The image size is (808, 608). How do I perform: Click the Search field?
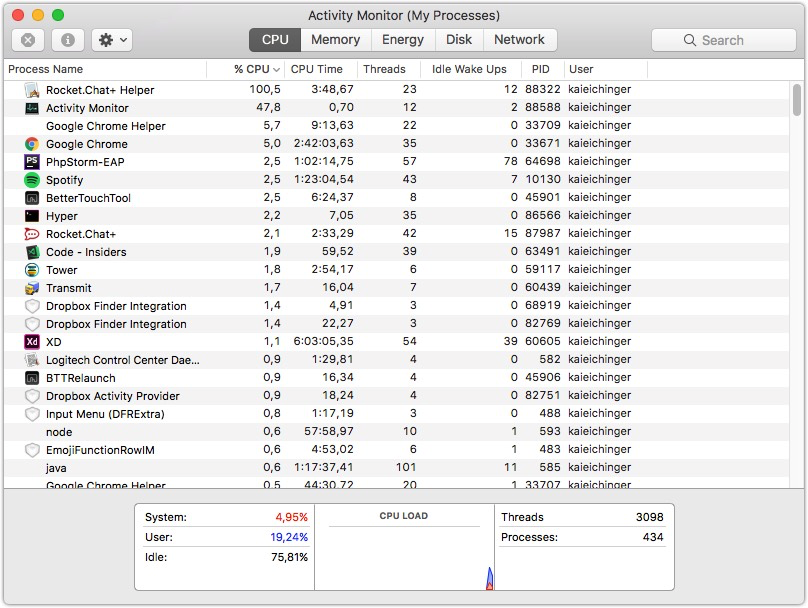pyautogui.click(x=723, y=40)
